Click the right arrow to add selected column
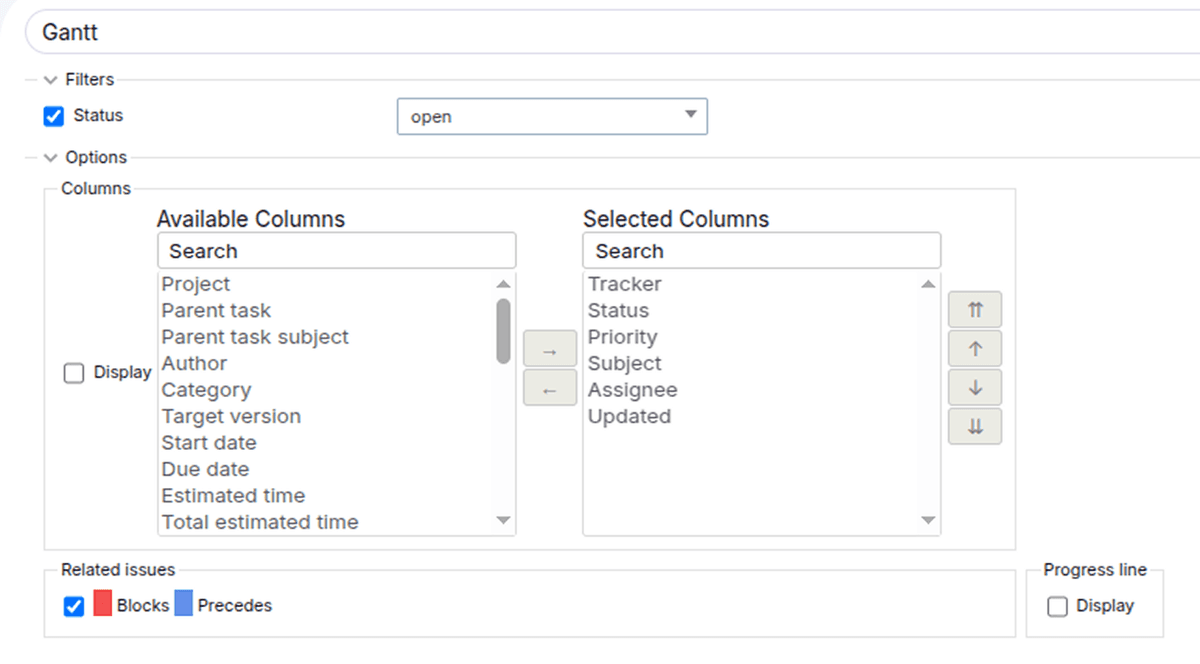The height and width of the screenshot is (664, 1200). 548,349
